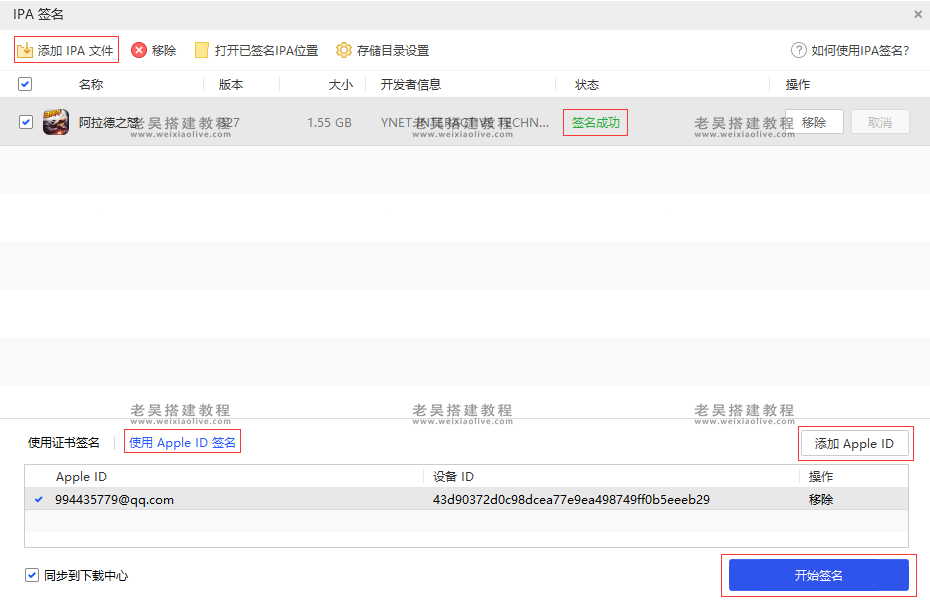Click the 签名成功 status label
The height and width of the screenshot is (607, 930).
595,123
